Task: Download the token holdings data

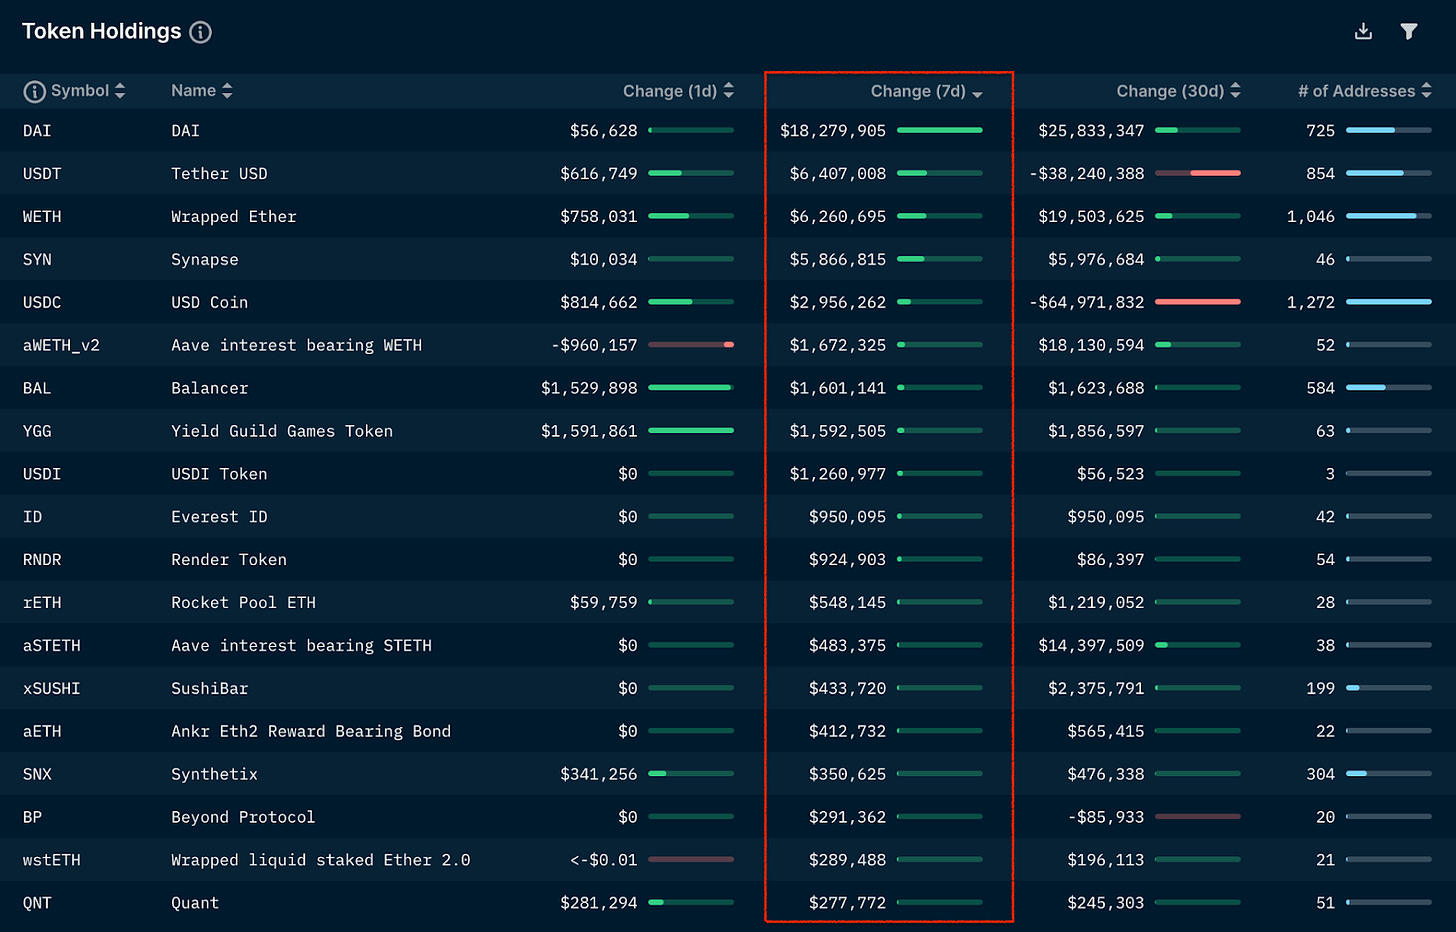Action: (1363, 32)
